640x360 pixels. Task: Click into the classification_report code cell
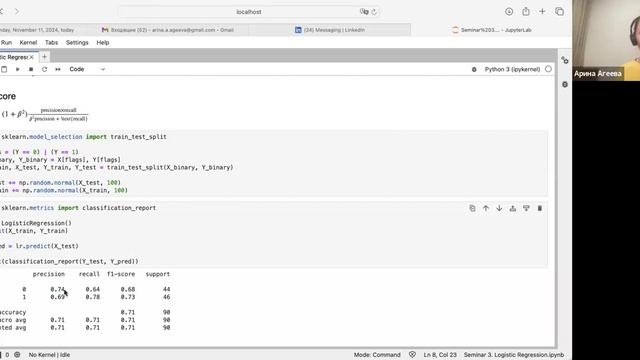[x=273, y=235]
